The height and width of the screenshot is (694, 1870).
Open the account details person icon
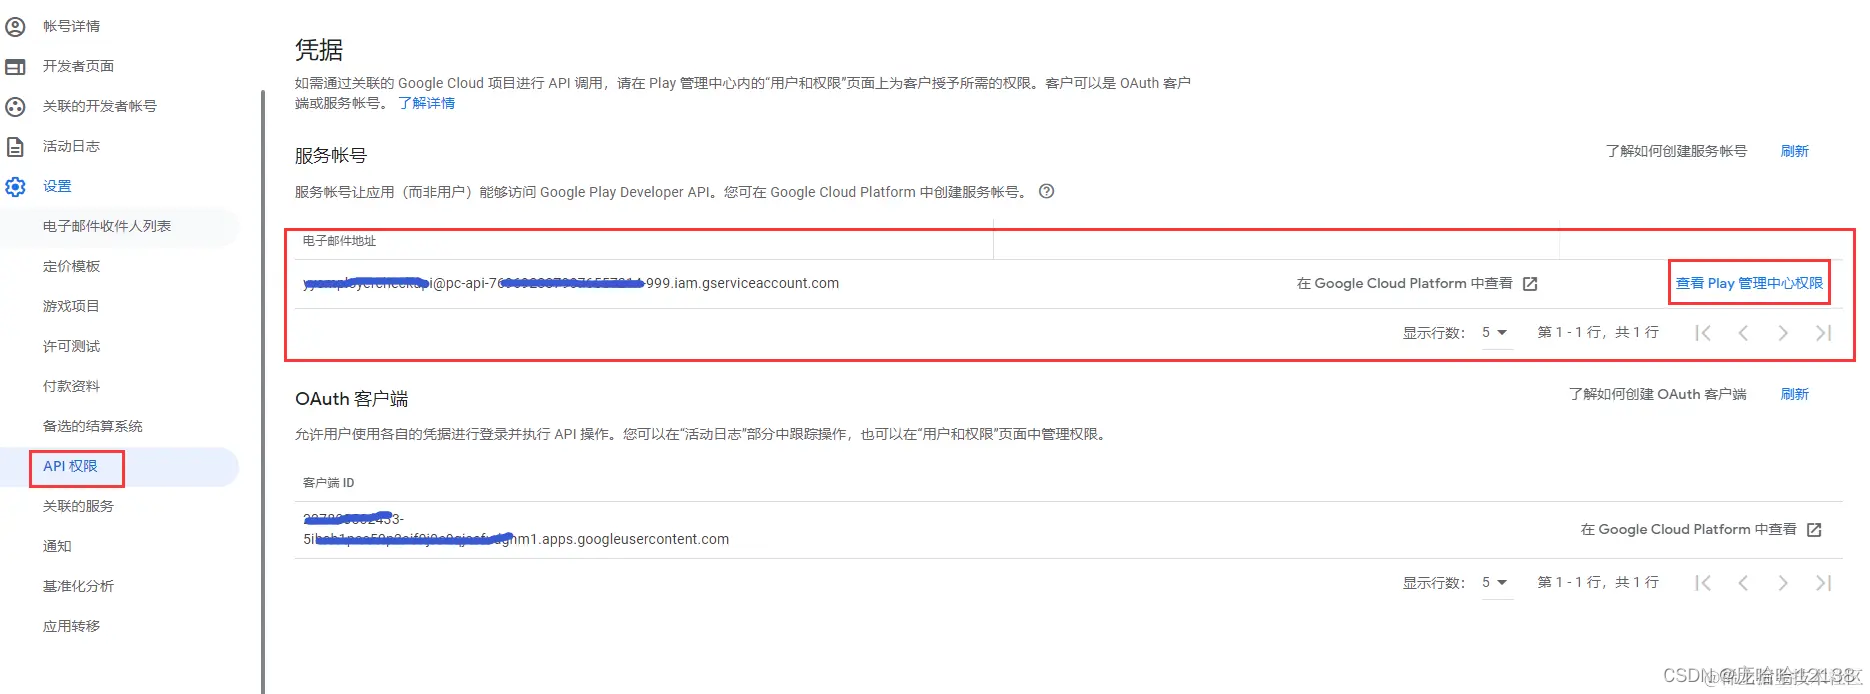coord(16,26)
